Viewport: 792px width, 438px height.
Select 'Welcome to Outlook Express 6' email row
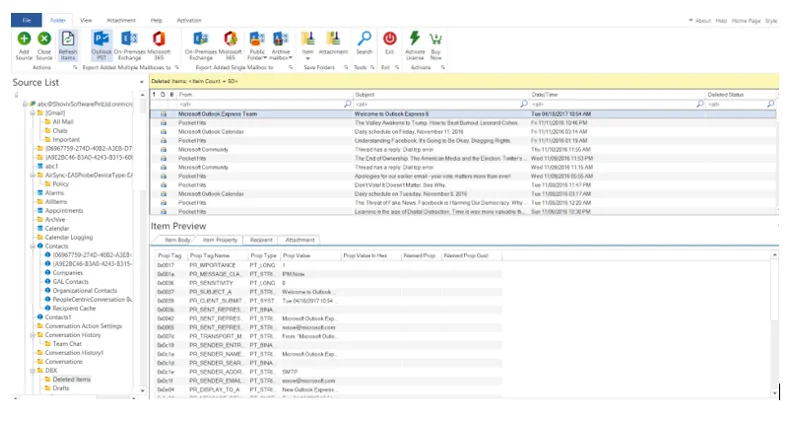point(463,114)
